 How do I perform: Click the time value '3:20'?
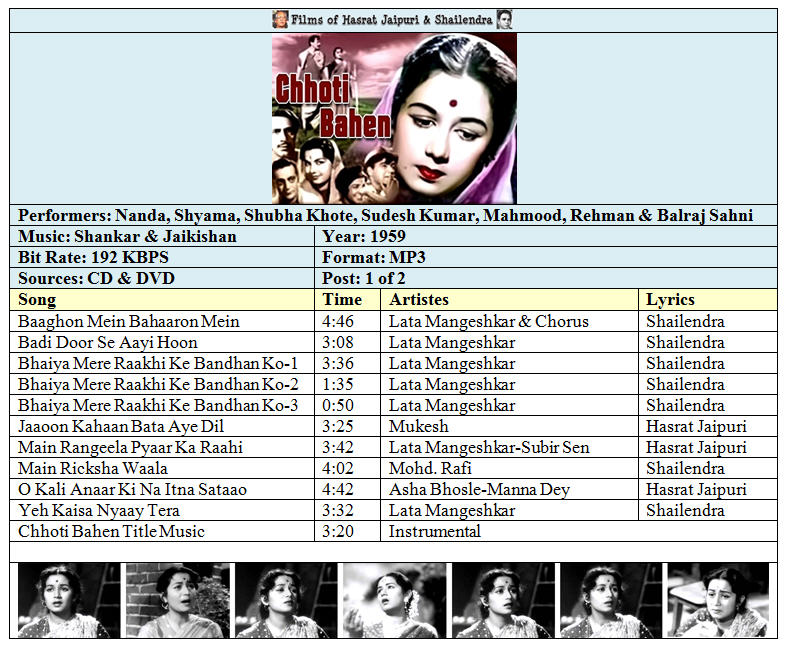338,531
